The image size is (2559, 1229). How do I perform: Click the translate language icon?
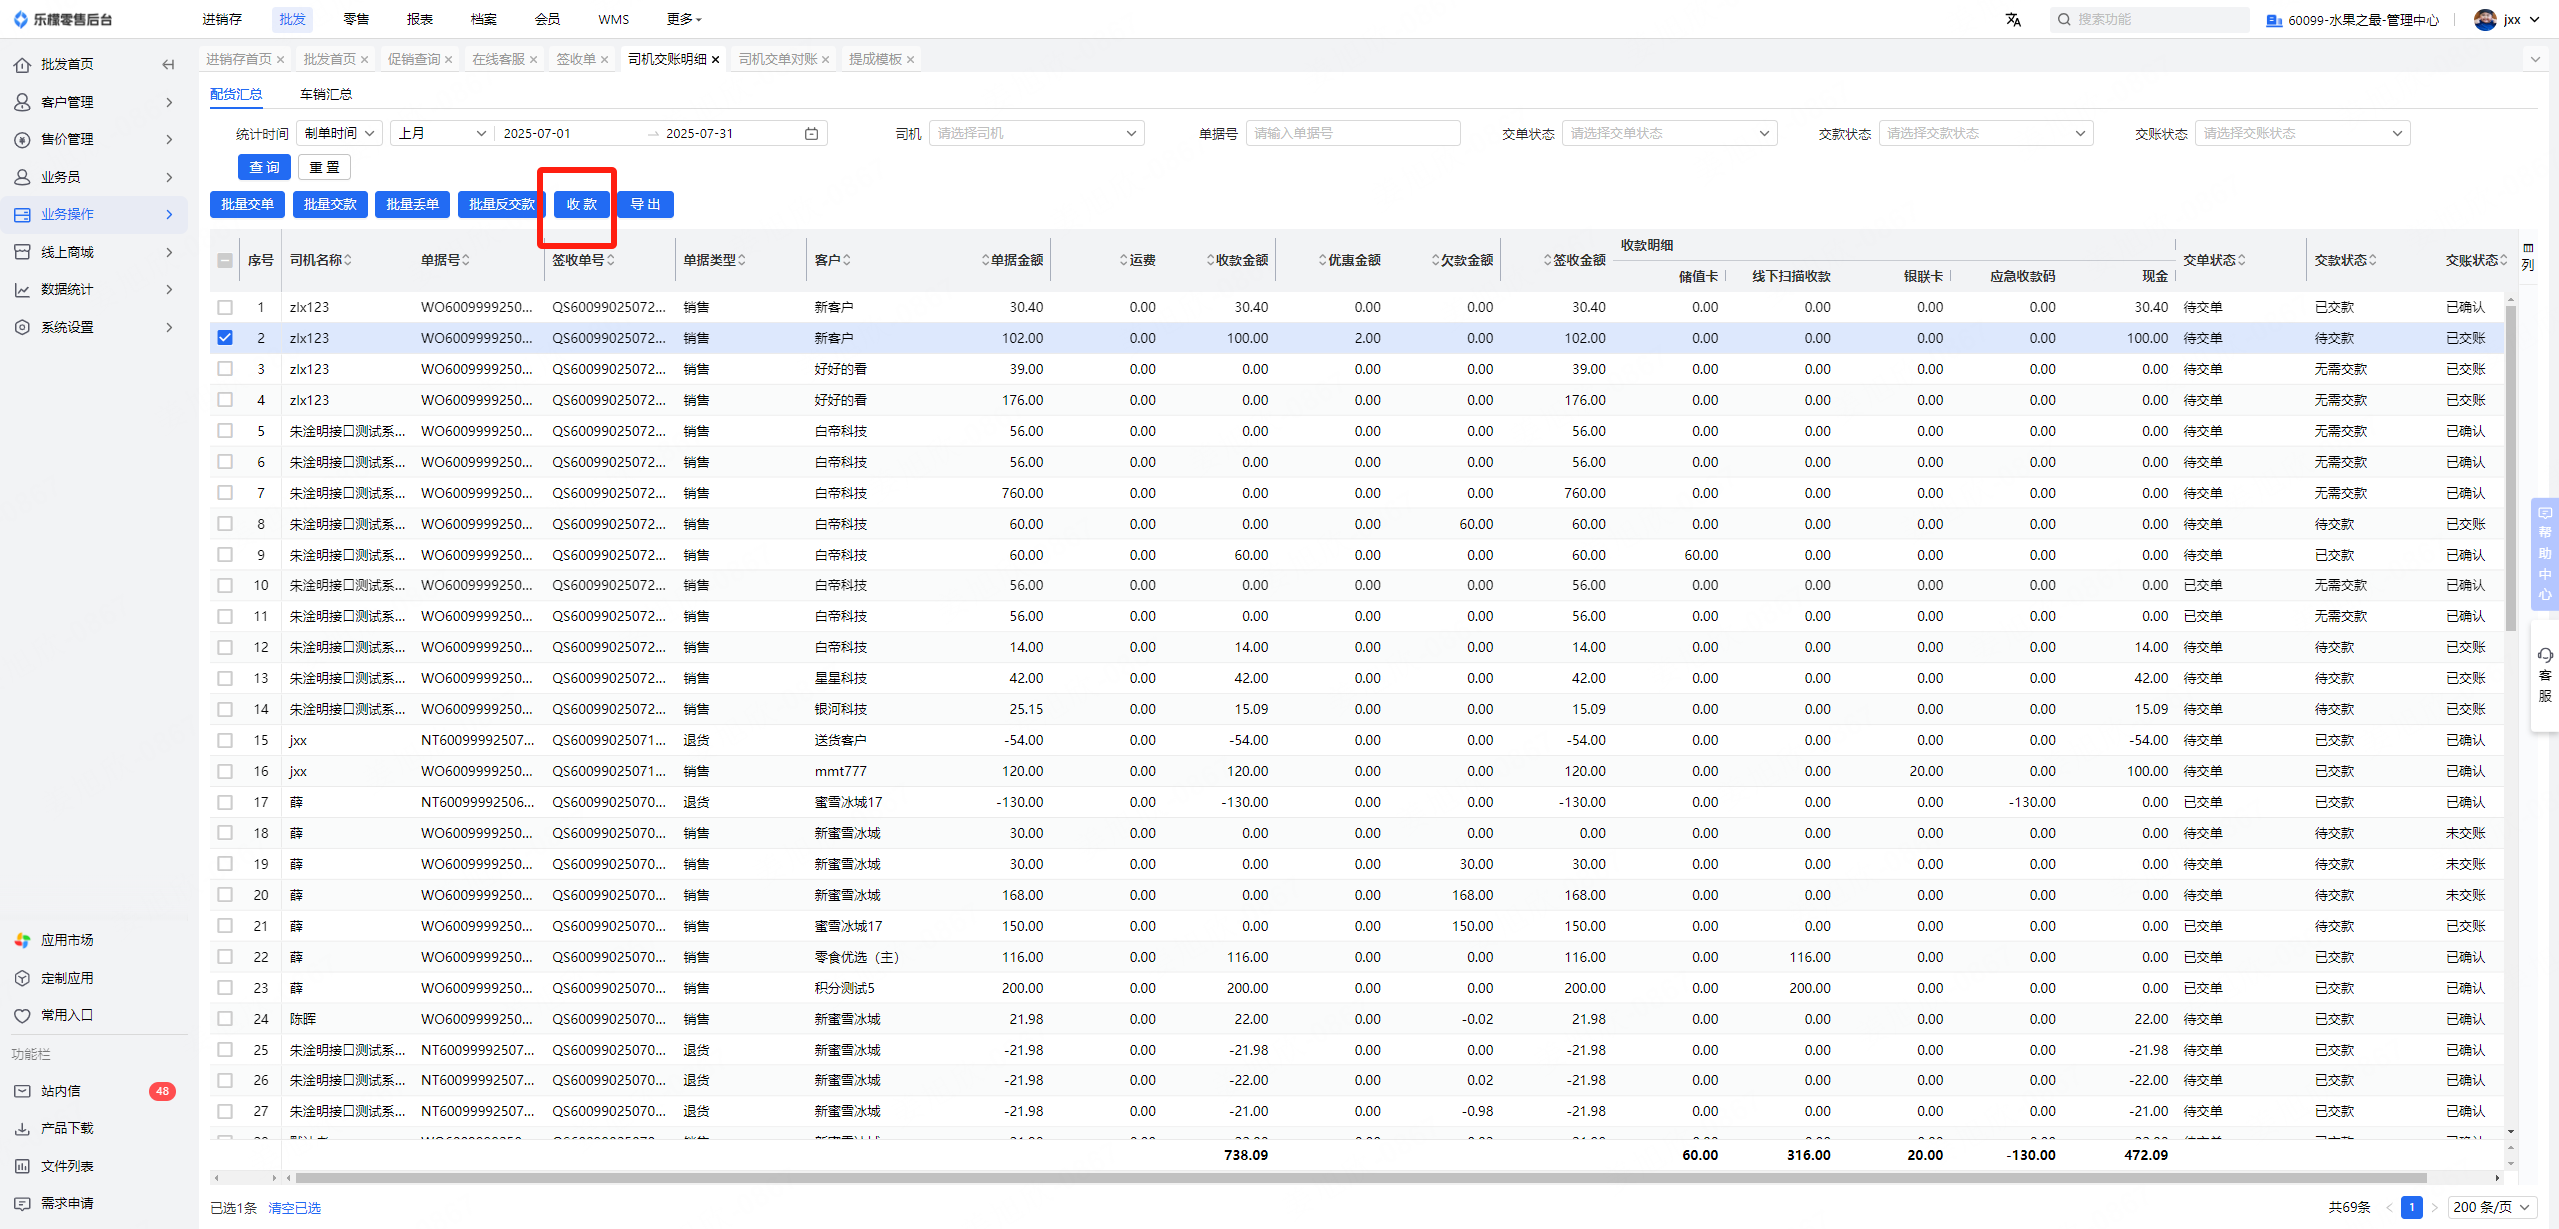pos(2013,19)
